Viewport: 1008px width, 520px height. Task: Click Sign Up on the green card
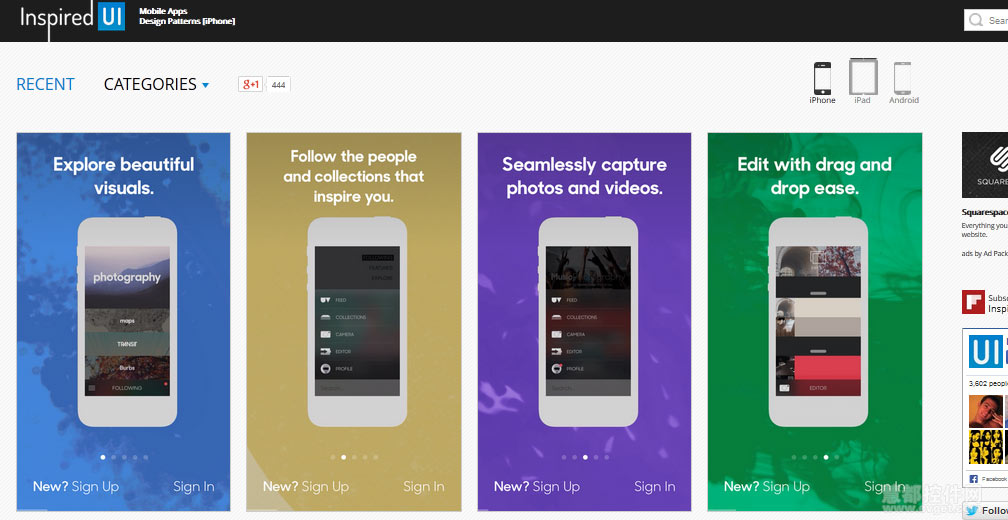[786, 487]
